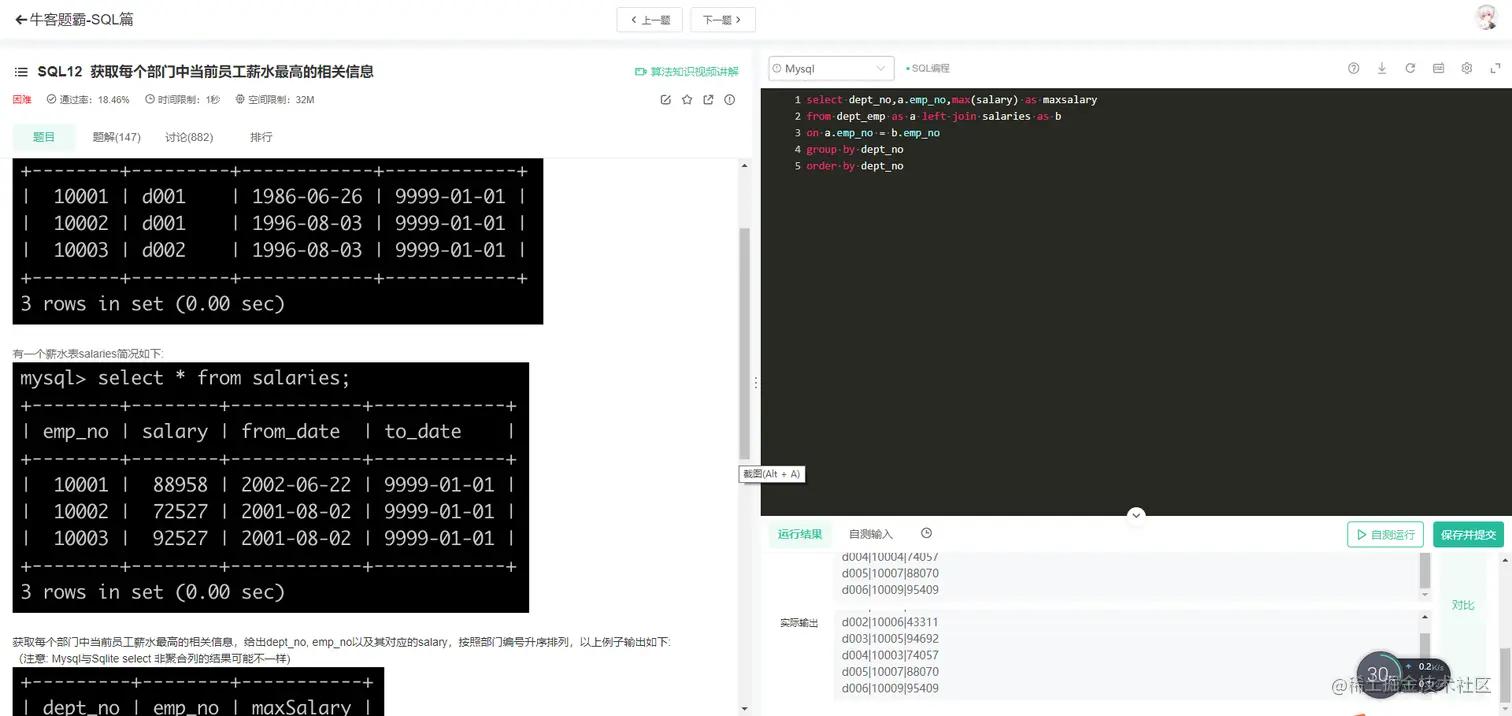Screen dimensions: 1512x716
Task: Click the 通过率 check-circle icon
Action: point(52,100)
